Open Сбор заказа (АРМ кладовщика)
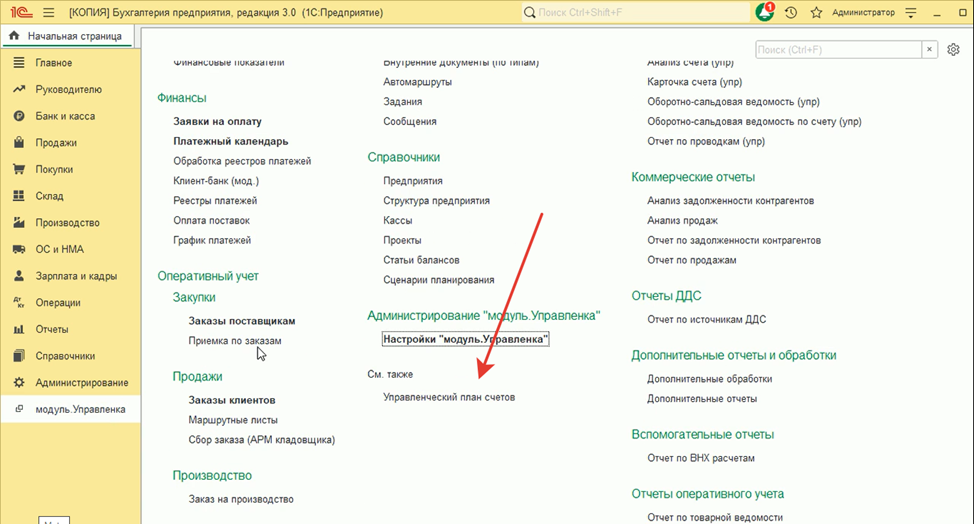The image size is (974, 524). point(262,440)
